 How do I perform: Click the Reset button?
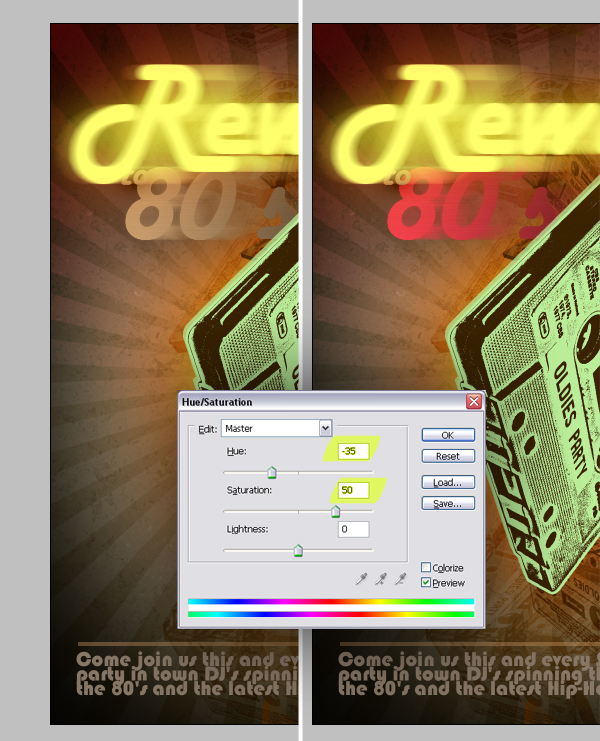tap(448, 456)
